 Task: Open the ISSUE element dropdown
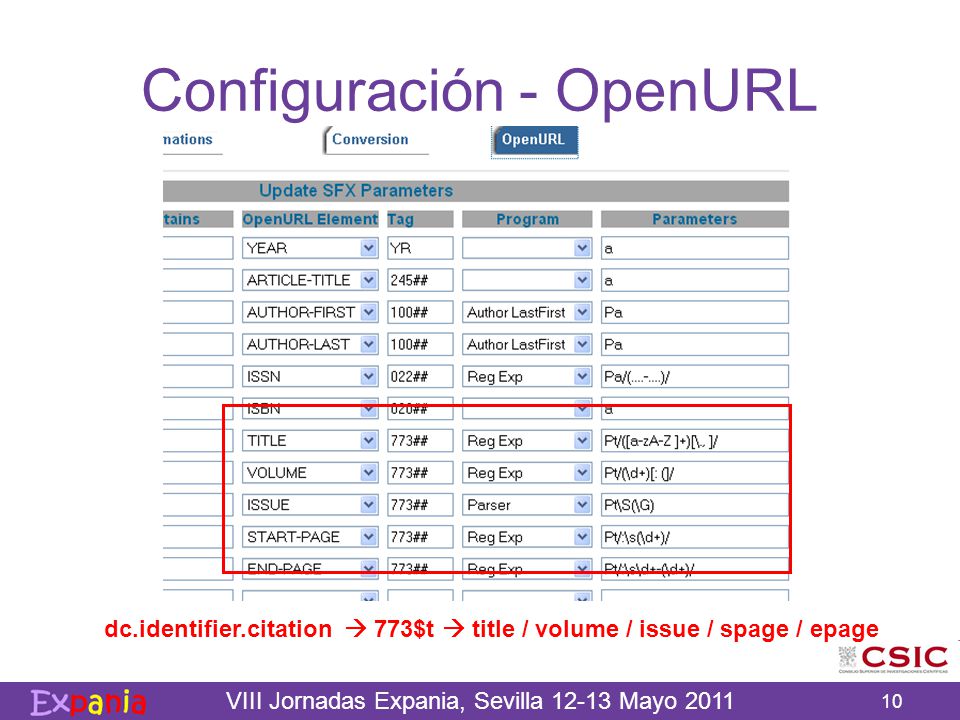coord(310,504)
